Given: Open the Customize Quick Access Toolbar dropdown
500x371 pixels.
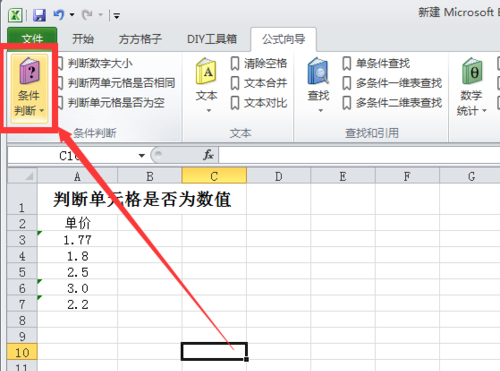Looking at the screenshot, I should [x=116, y=15].
